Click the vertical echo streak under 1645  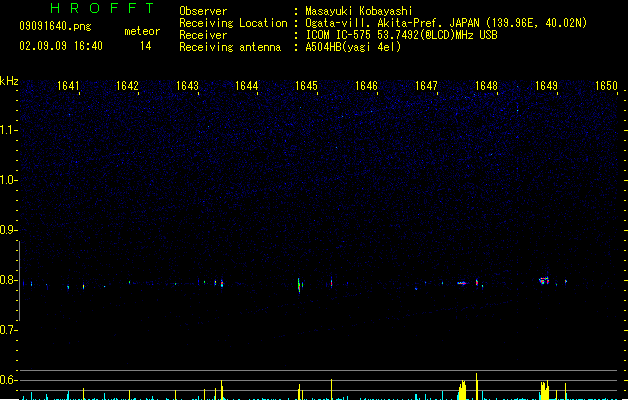tap(299, 285)
